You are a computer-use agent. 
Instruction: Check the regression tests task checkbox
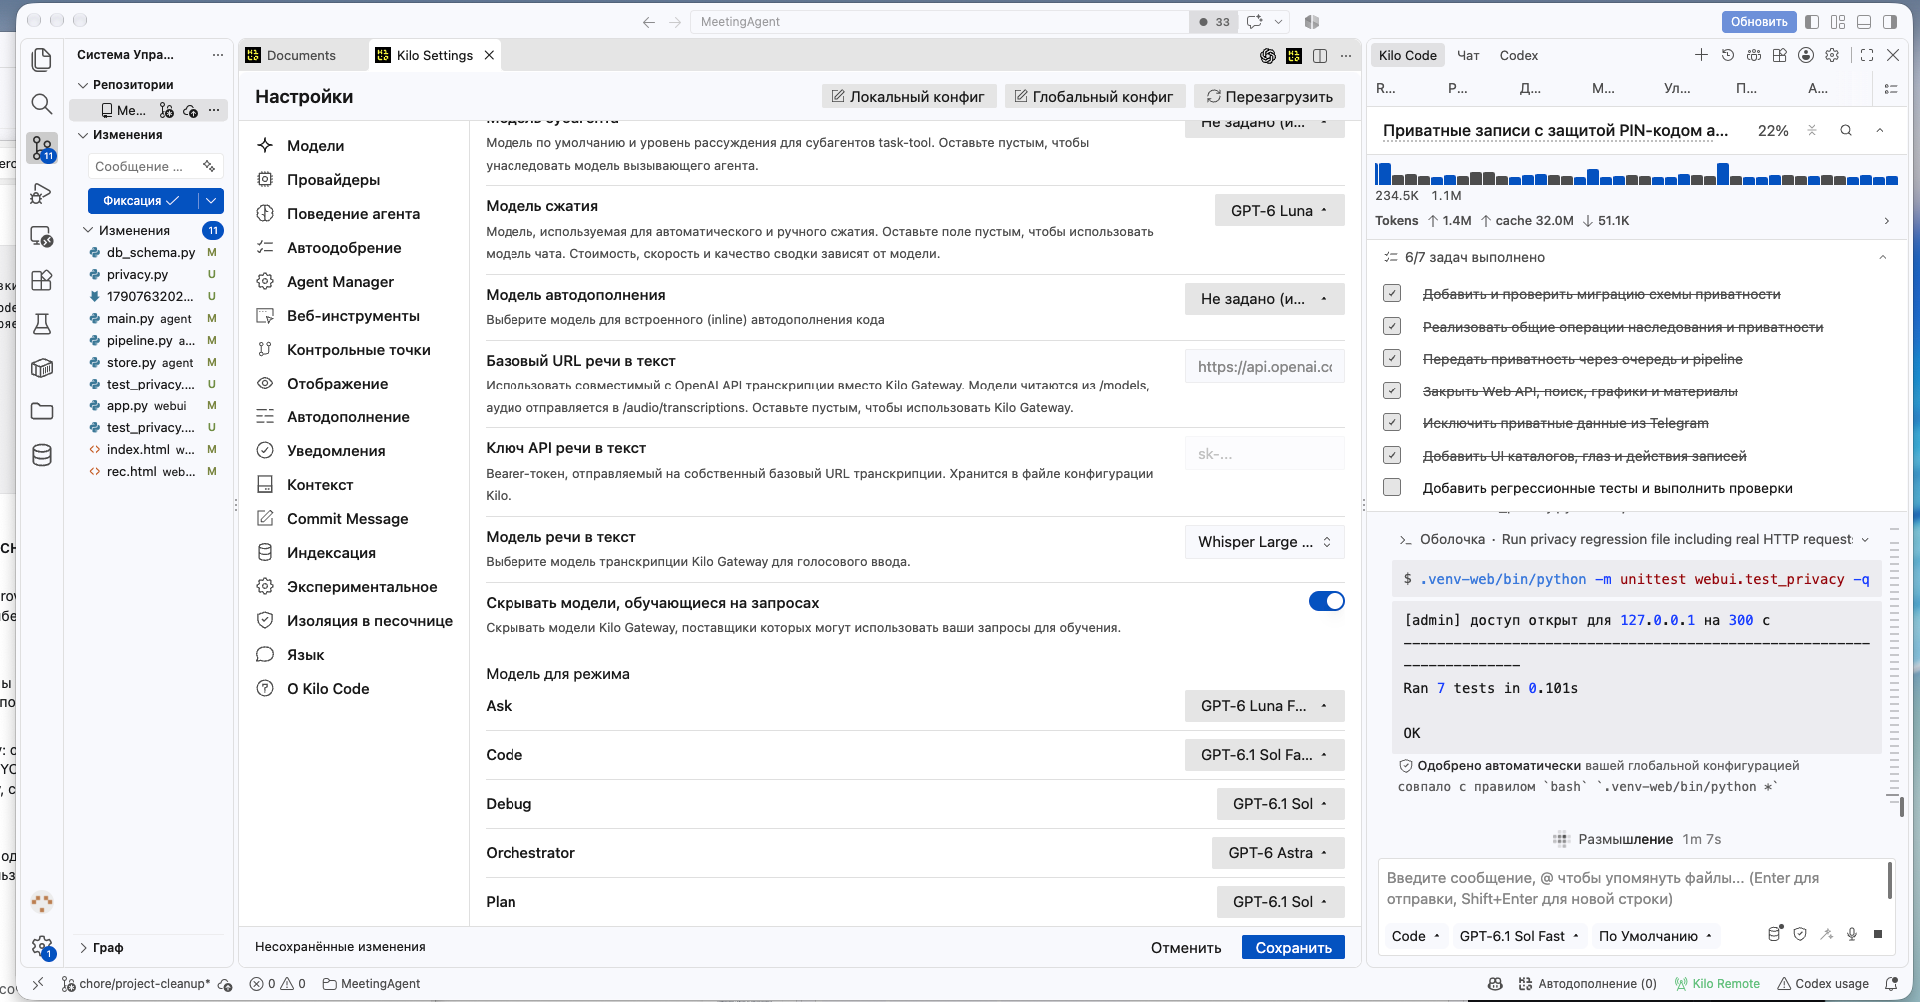(x=1392, y=487)
